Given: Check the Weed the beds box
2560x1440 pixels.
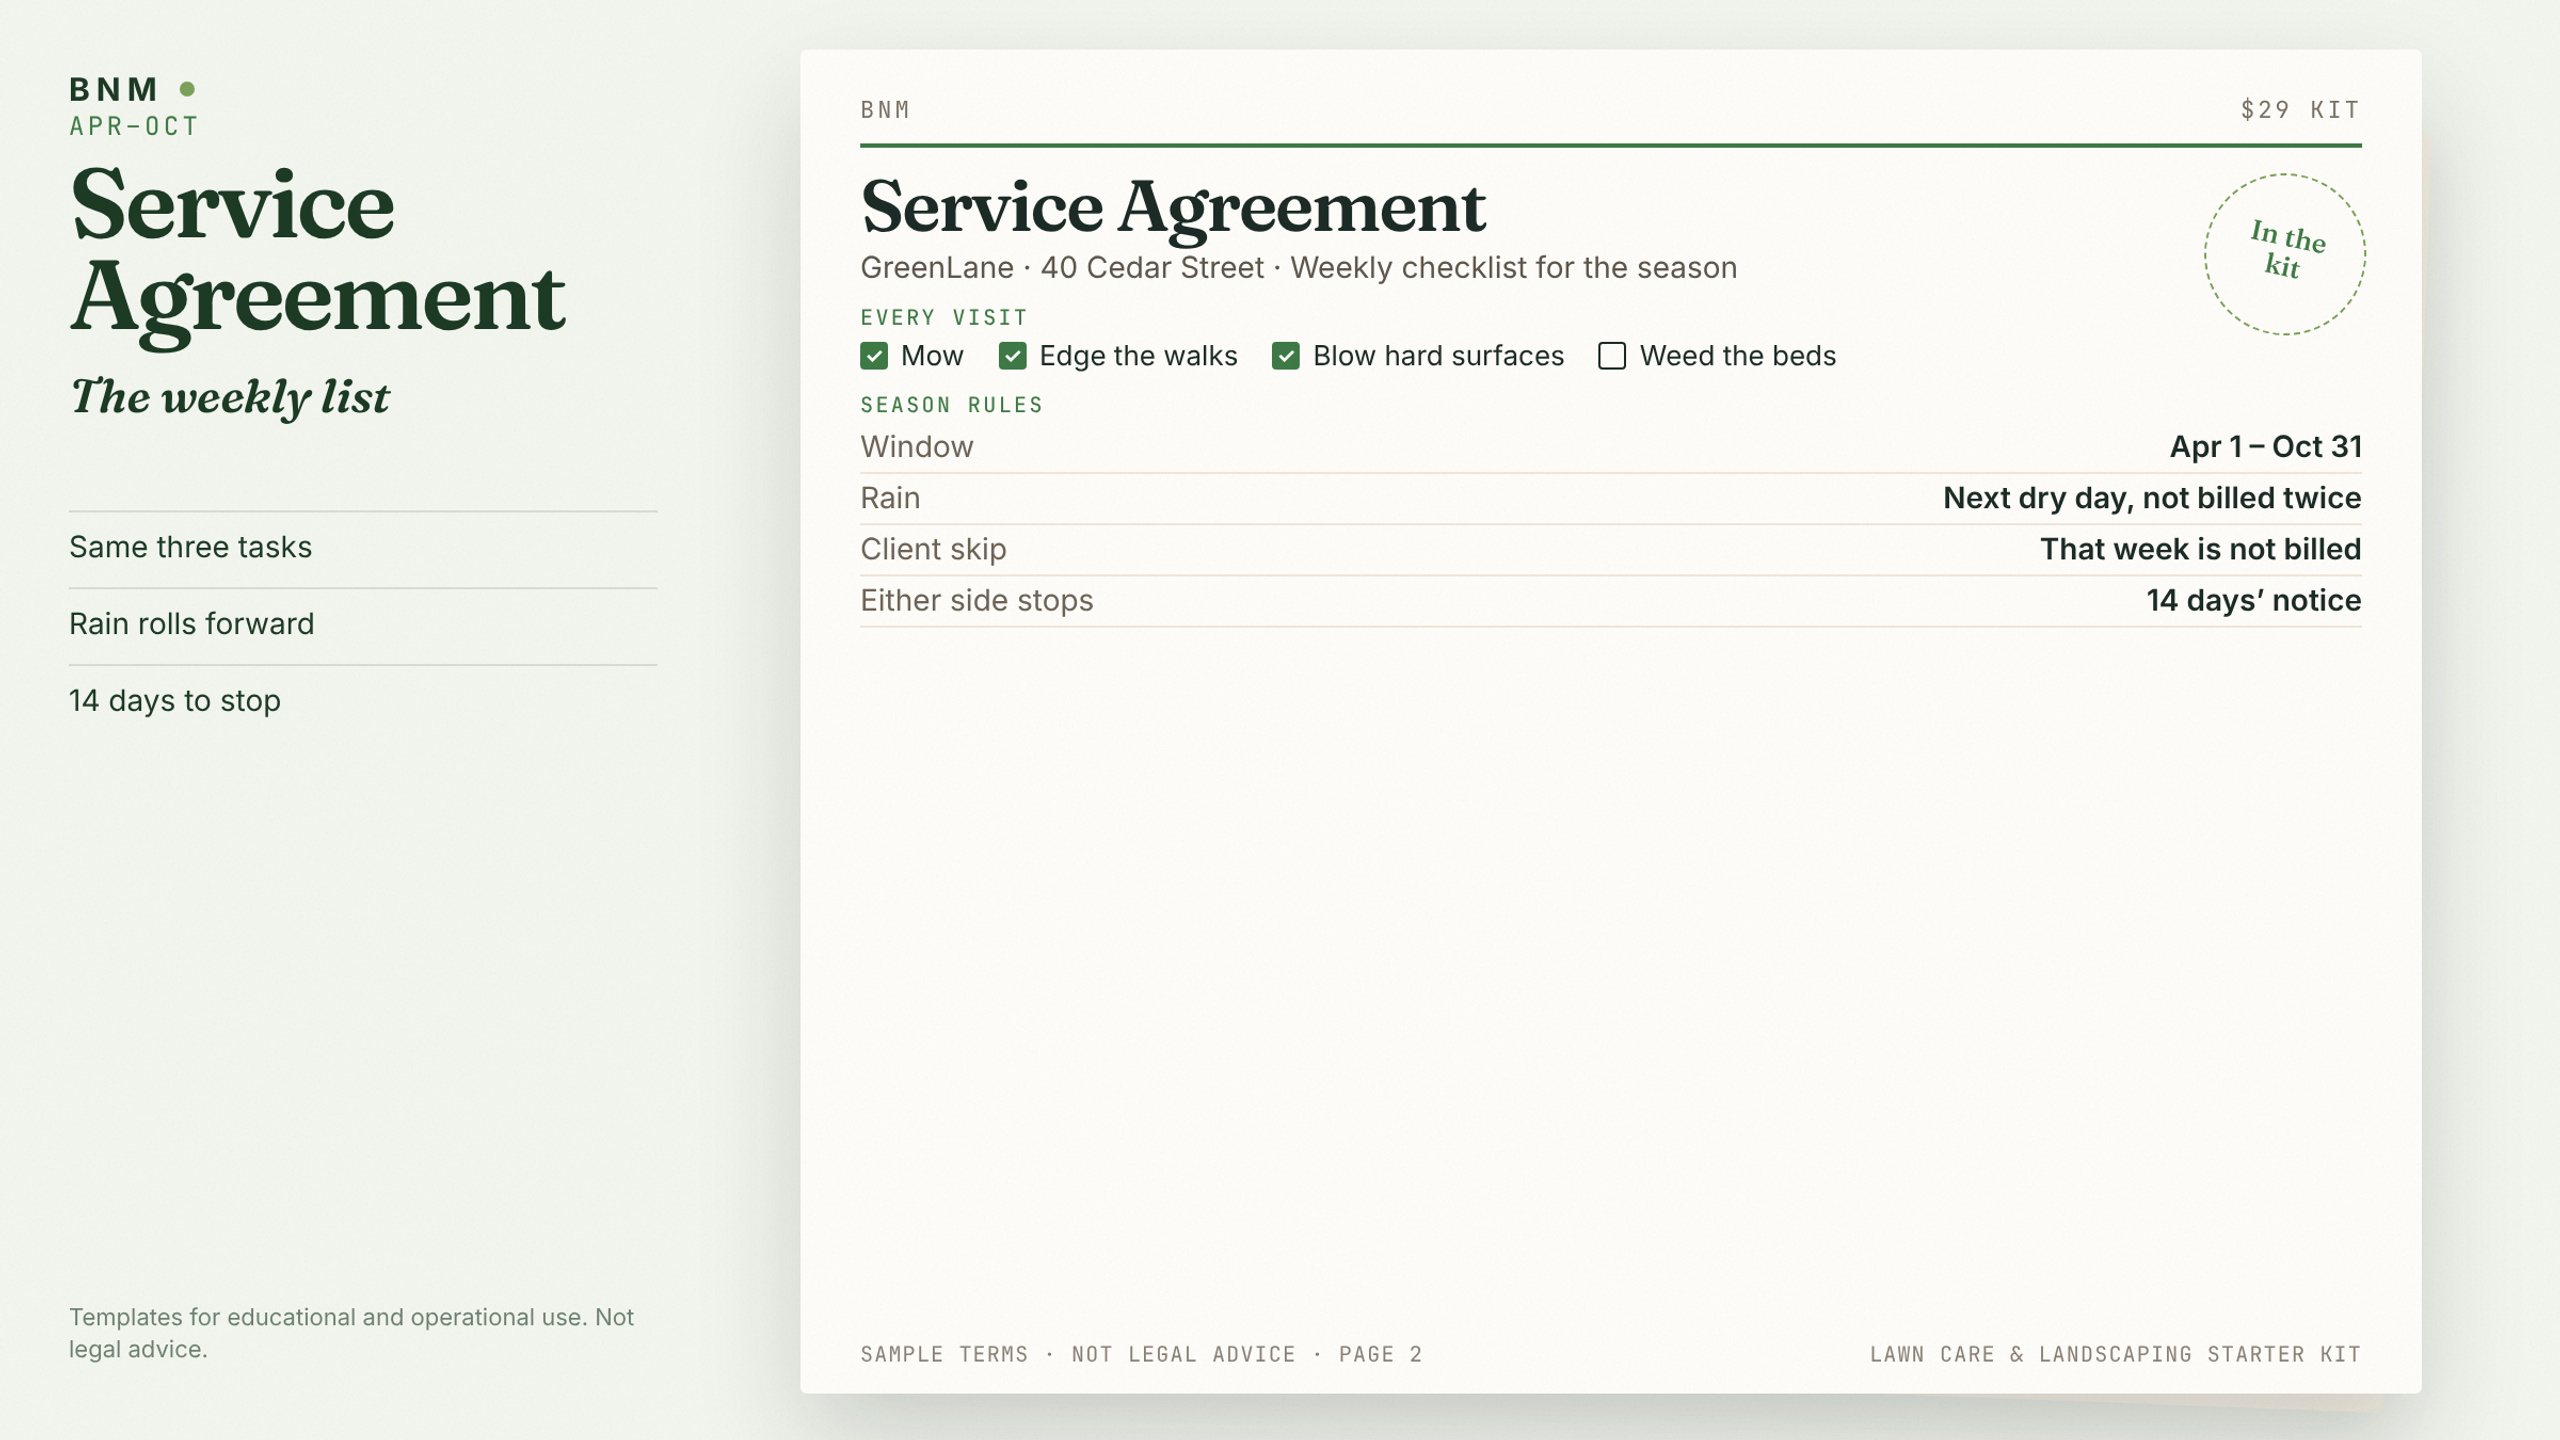Looking at the screenshot, I should 1611,356.
